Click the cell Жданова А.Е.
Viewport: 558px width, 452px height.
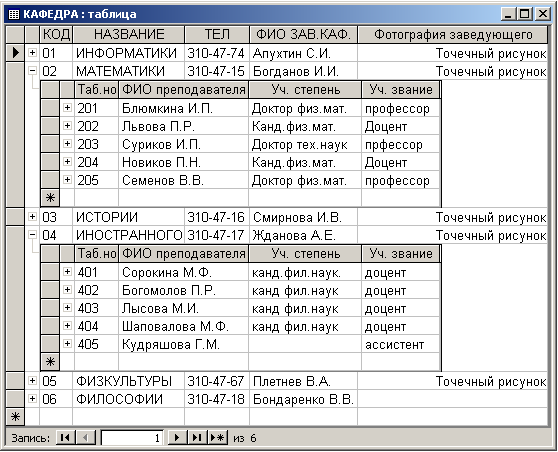pyautogui.click(x=303, y=235)
